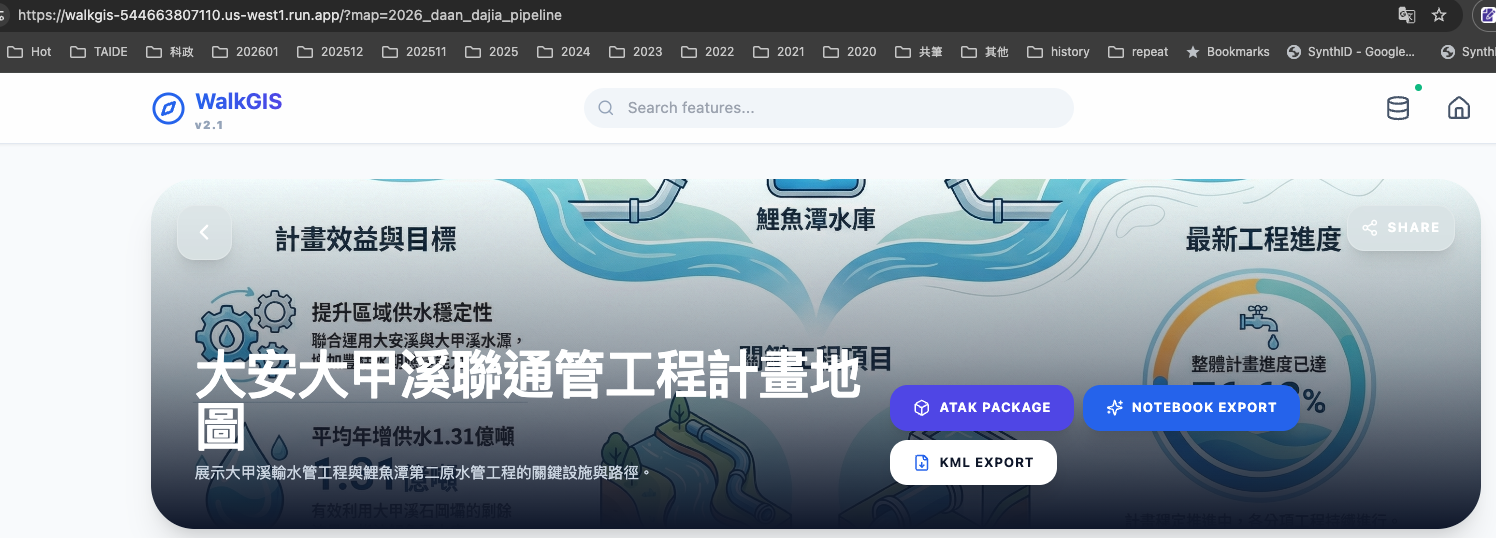This screenshot has width=1496, height=538.
Task: Open the 2025 bookmarks folder
Action: [x=492, y=51]
